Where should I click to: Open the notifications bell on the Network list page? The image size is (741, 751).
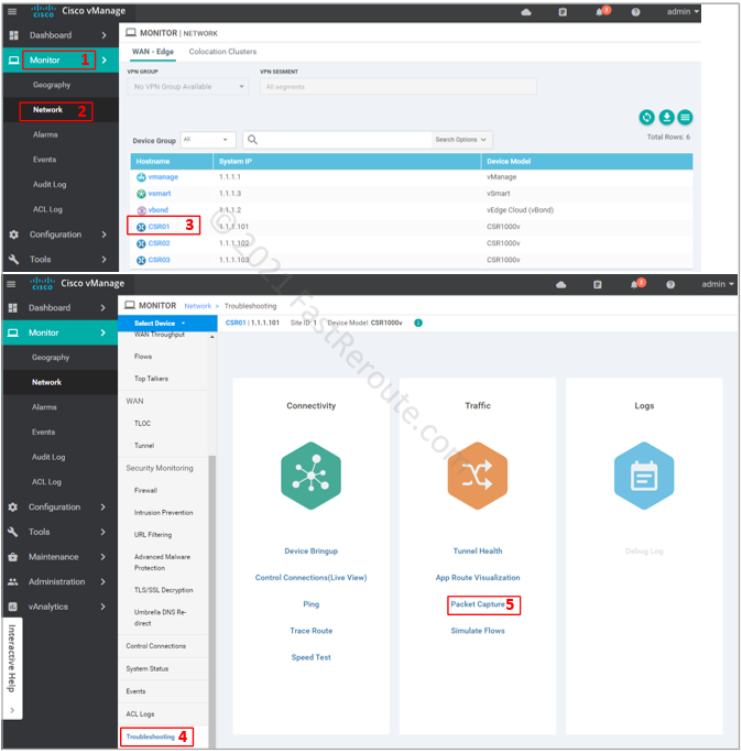[x=600, y=12]
